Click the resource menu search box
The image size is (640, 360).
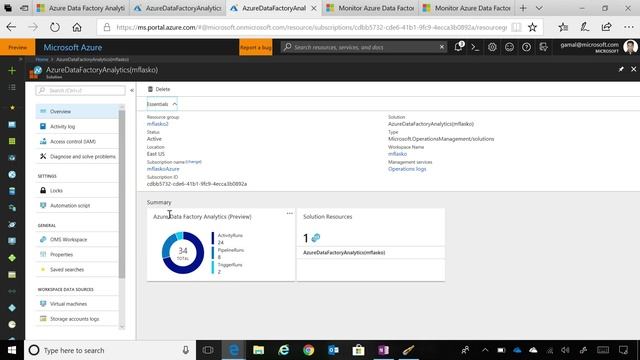[80, 90]
